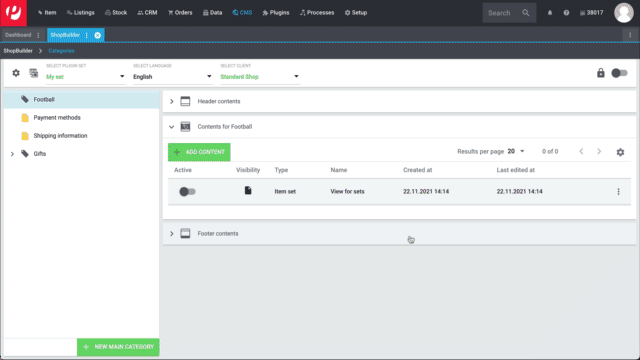Close the ShopBuilder tab
Image resolution: width=640 pixels, height=360 pixels.
click(x=98, y=35)
